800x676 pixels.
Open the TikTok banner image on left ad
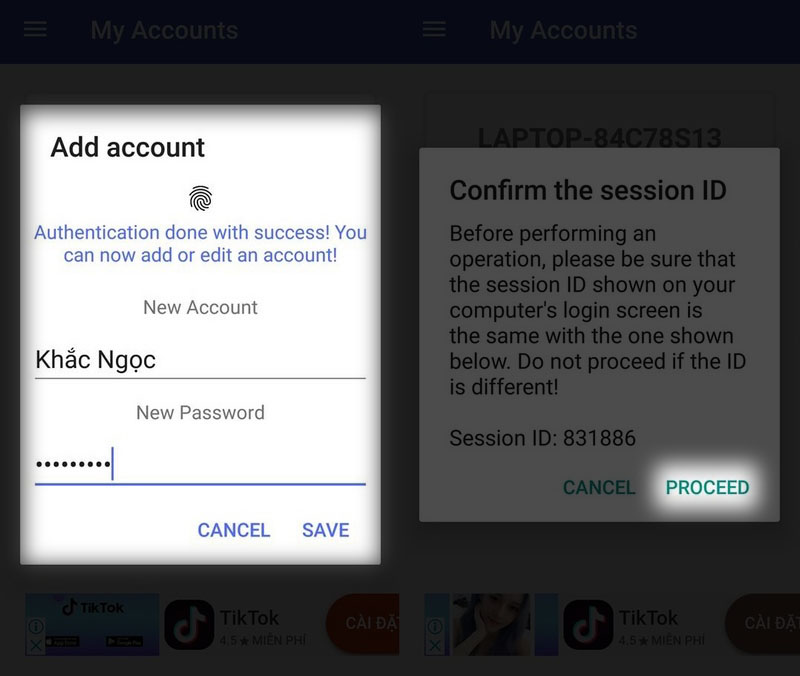click(92, 624)
